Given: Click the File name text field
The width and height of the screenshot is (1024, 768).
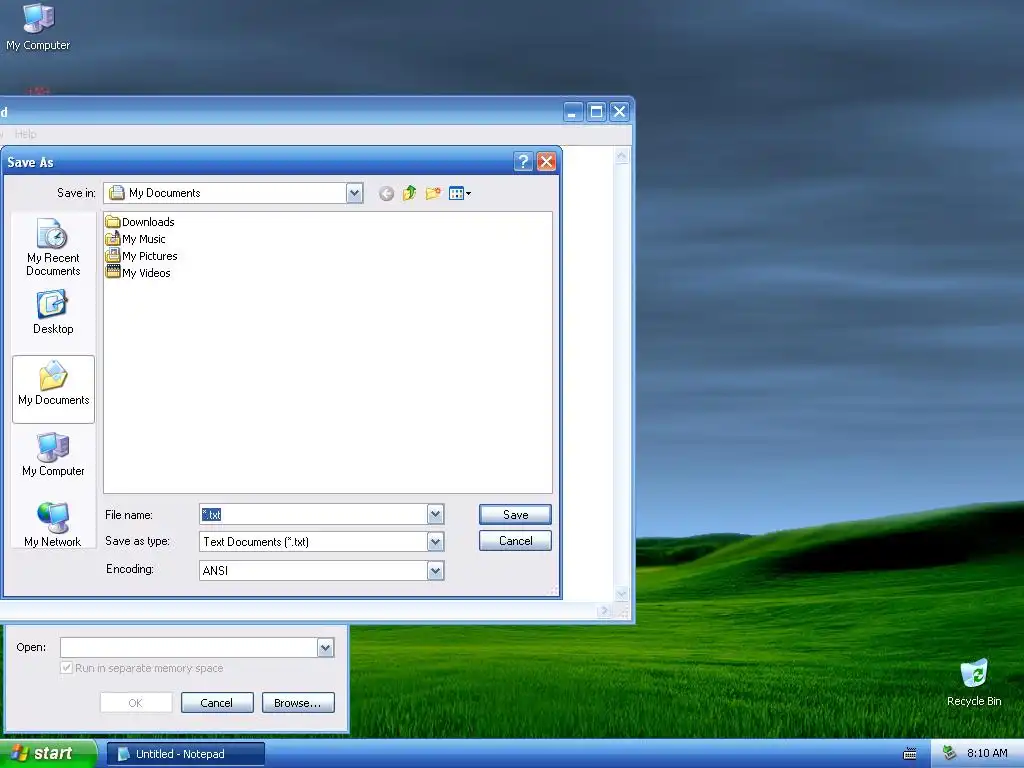Looking at the screenshot, I should pos(313,515).
